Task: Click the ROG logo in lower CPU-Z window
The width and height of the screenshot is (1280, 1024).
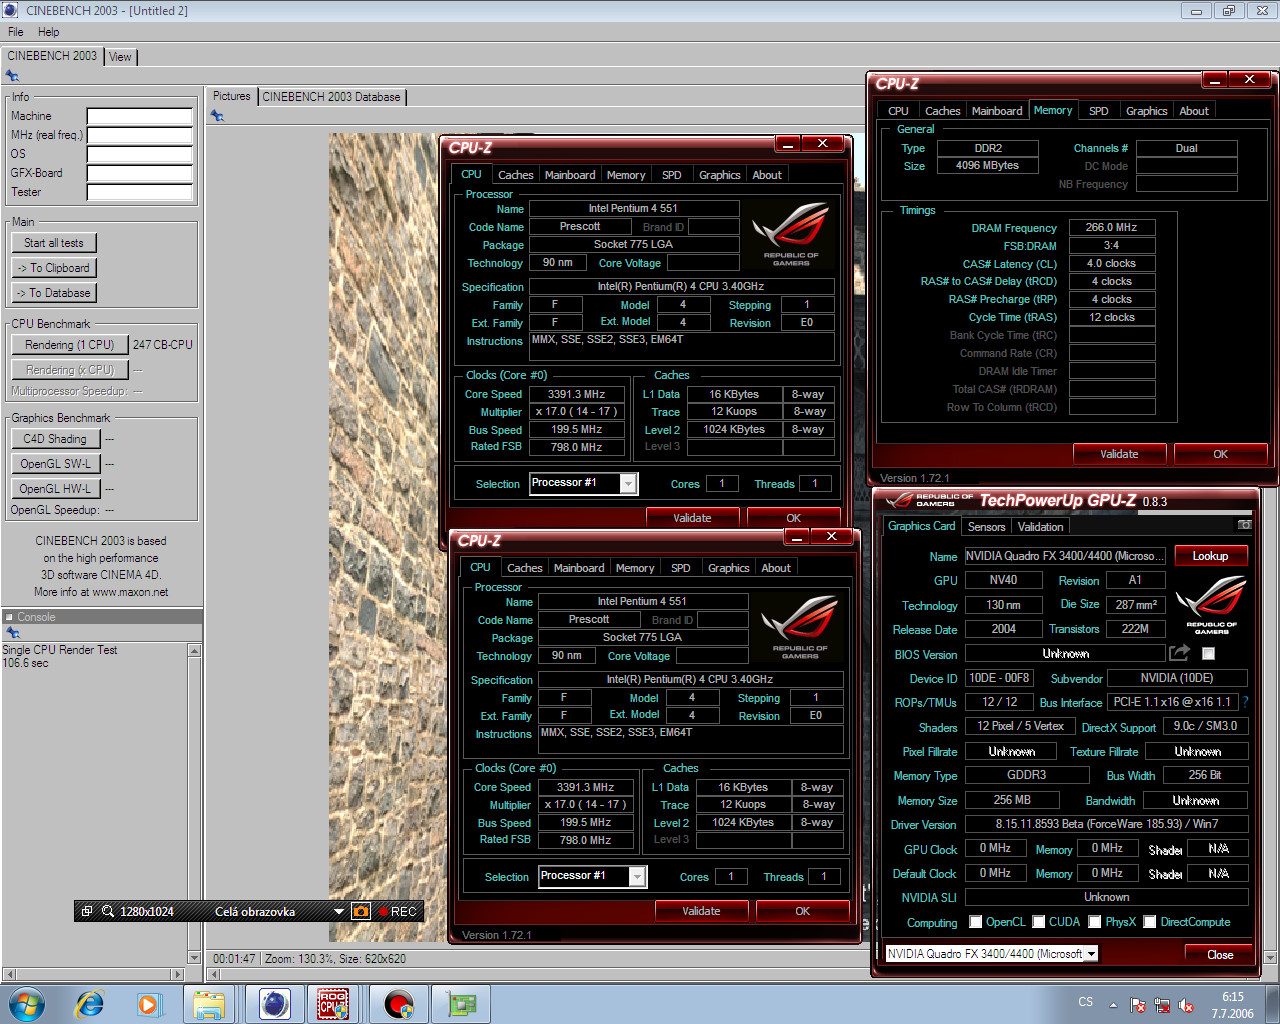Action: pyautogui.click(x=800, y=626)
